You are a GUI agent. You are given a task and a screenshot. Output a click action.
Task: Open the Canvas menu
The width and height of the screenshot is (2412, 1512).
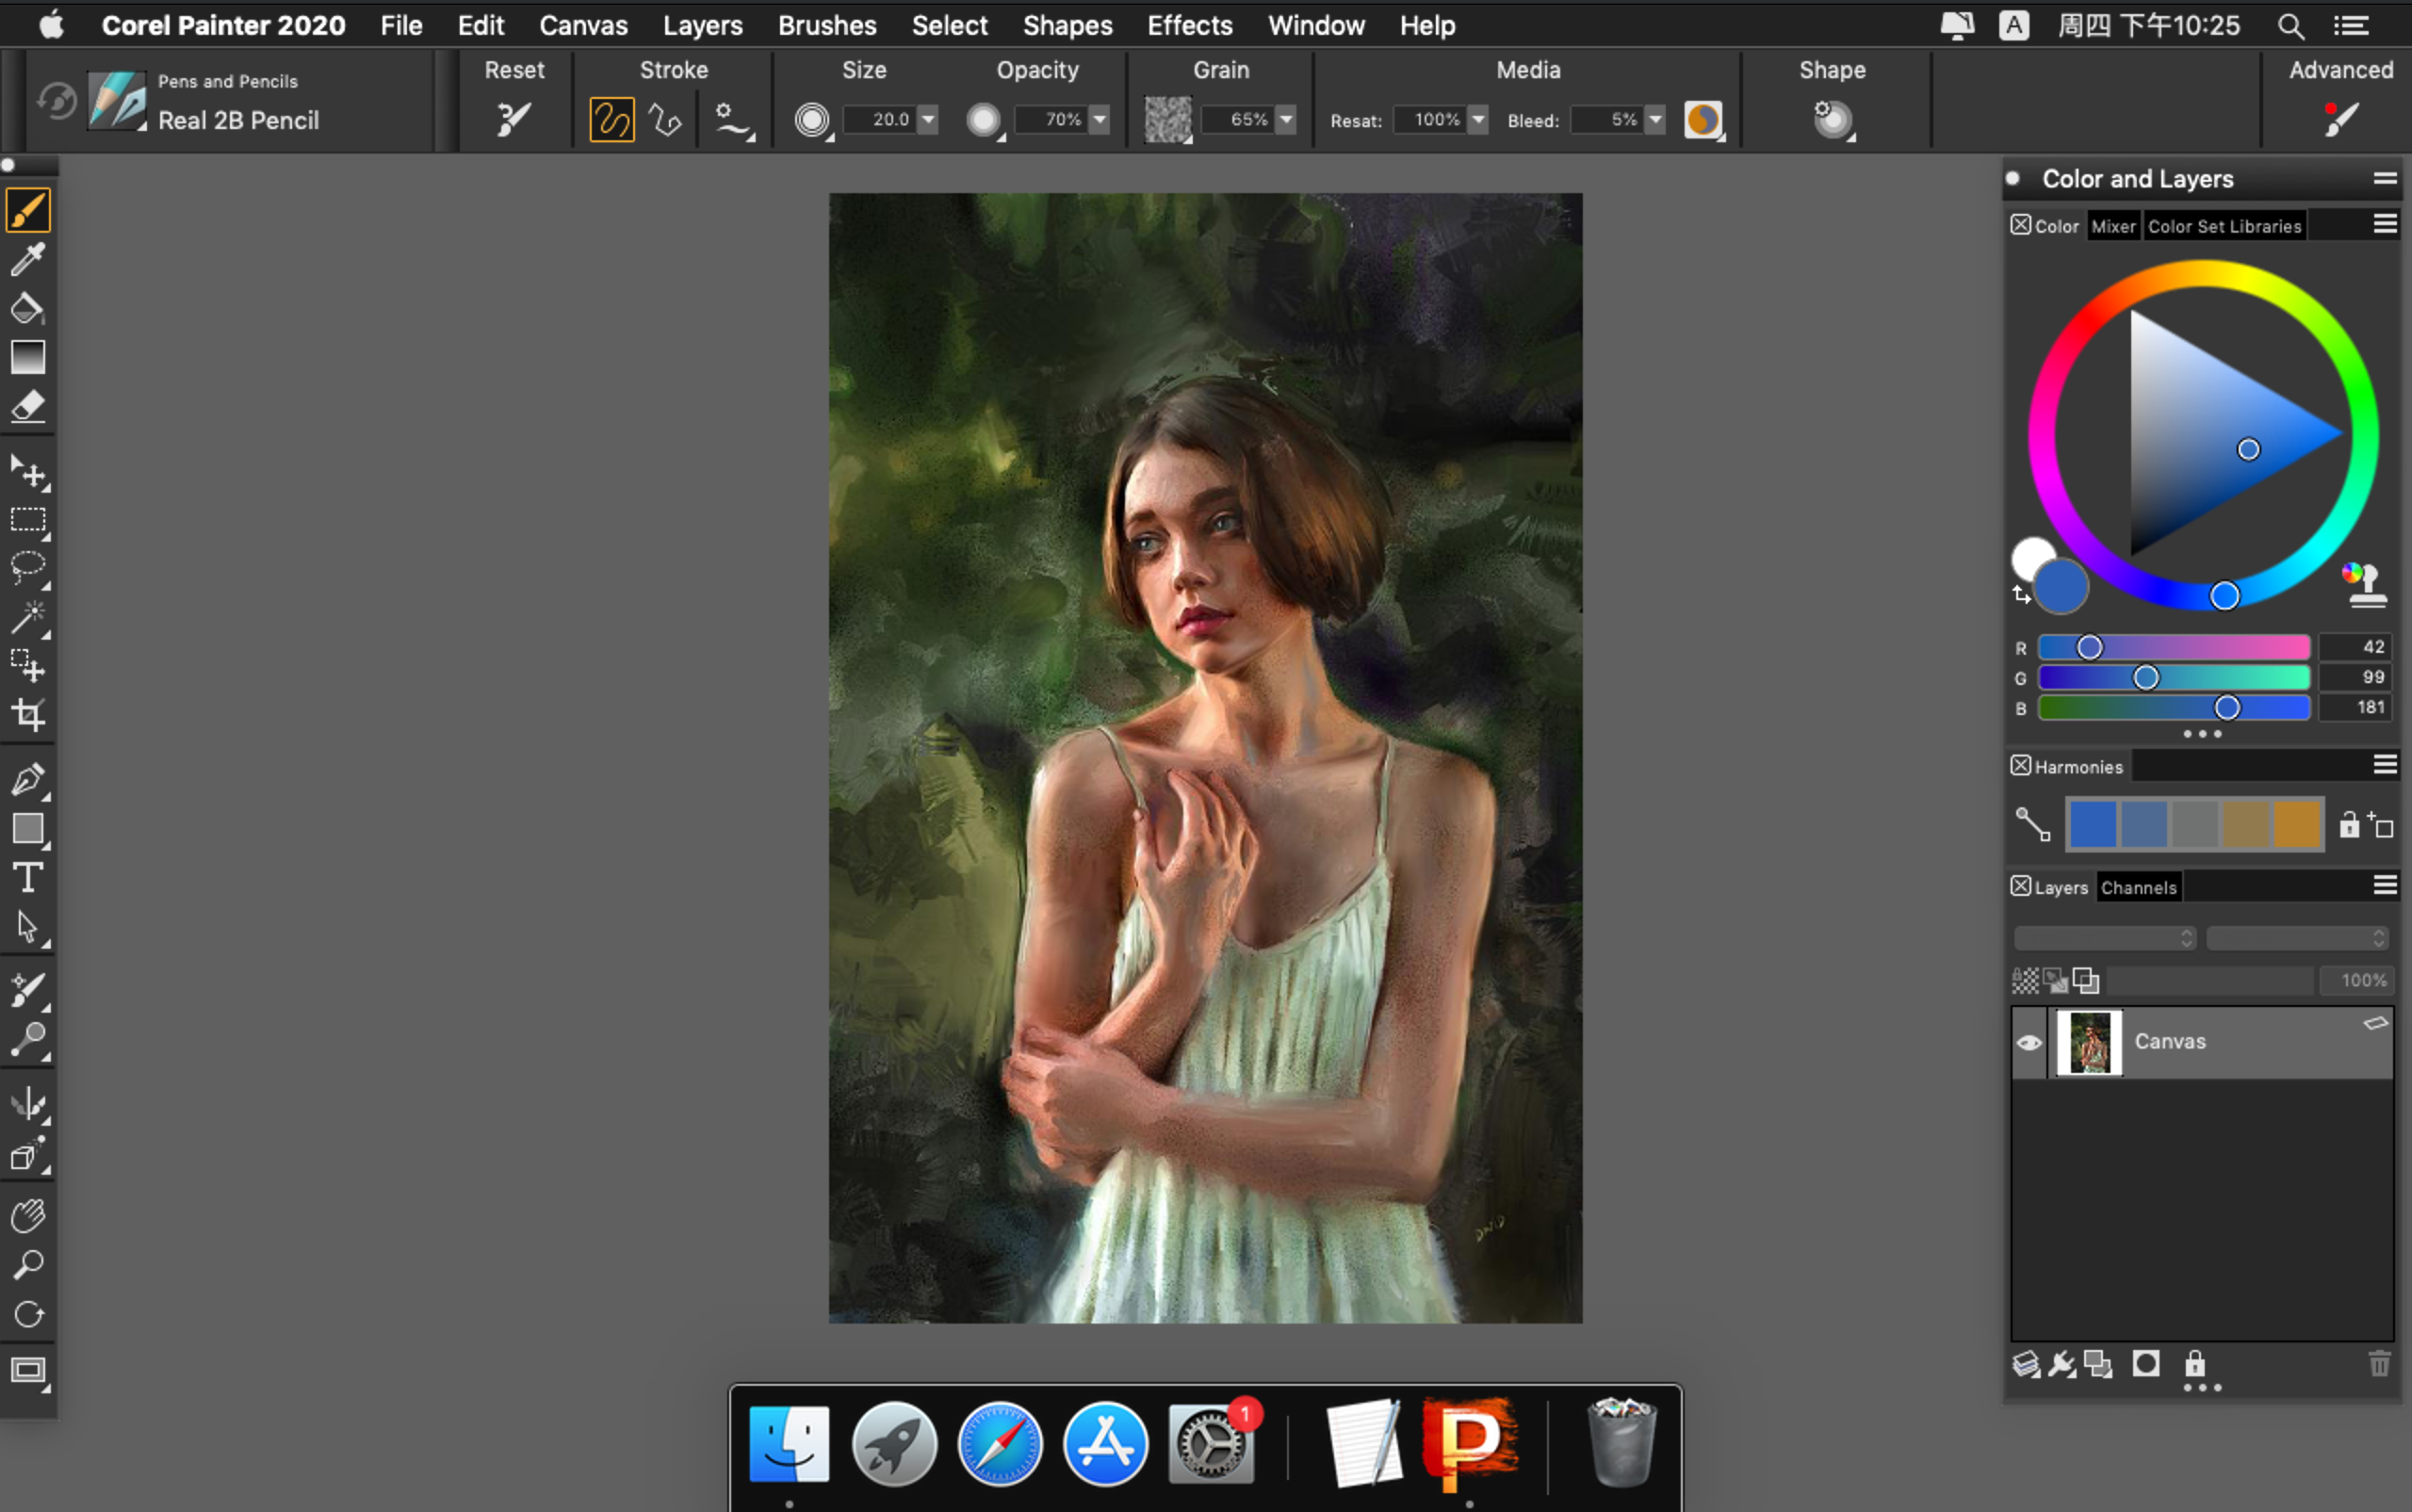coord(583,25)
